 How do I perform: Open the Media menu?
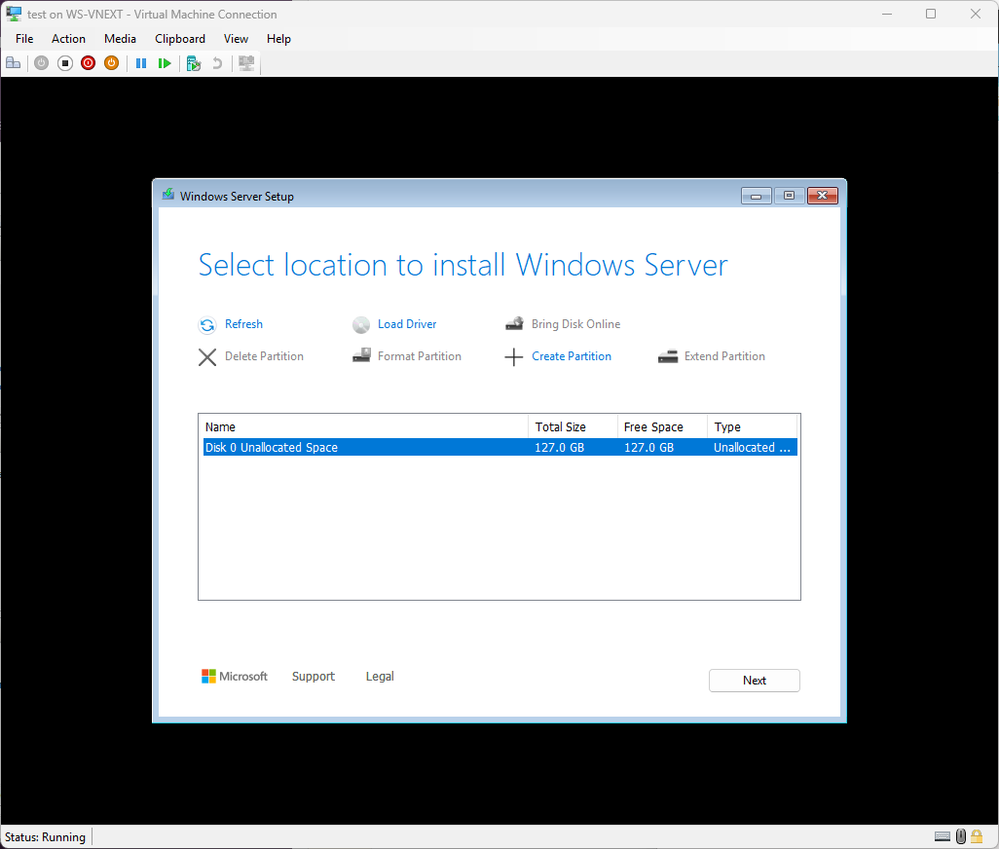tap(120, 39)
